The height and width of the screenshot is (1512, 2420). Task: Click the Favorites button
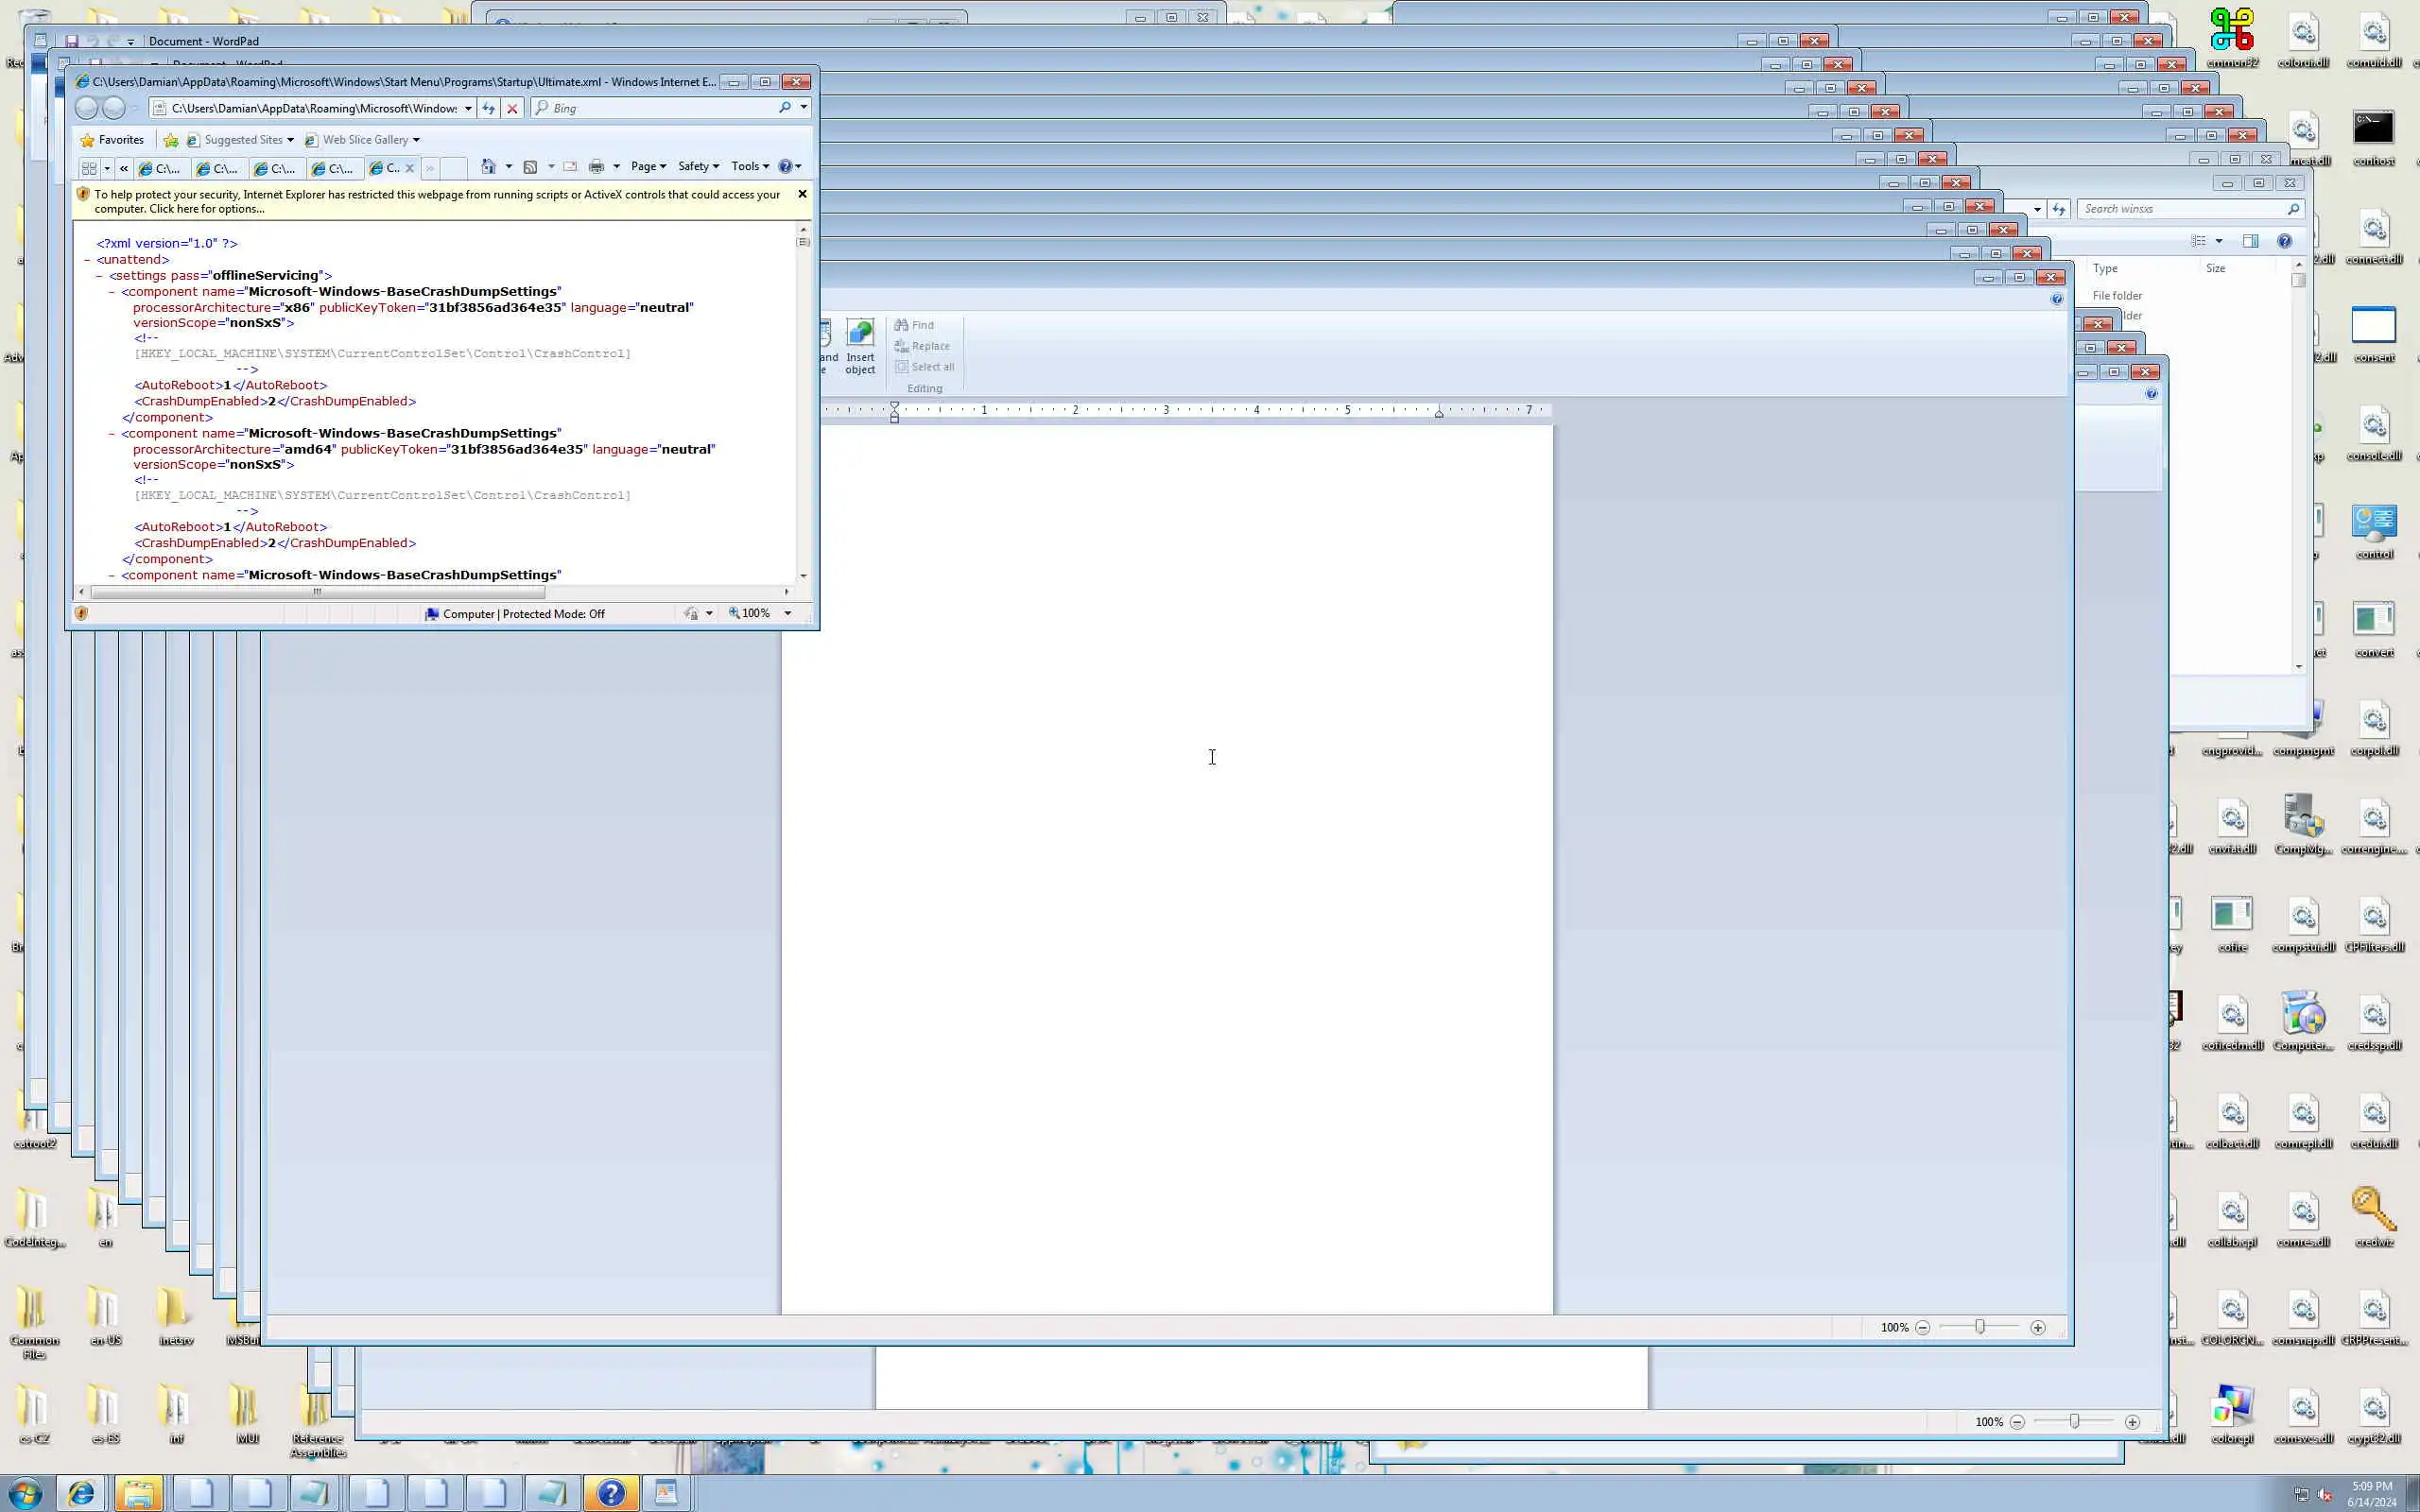(112, 140)
